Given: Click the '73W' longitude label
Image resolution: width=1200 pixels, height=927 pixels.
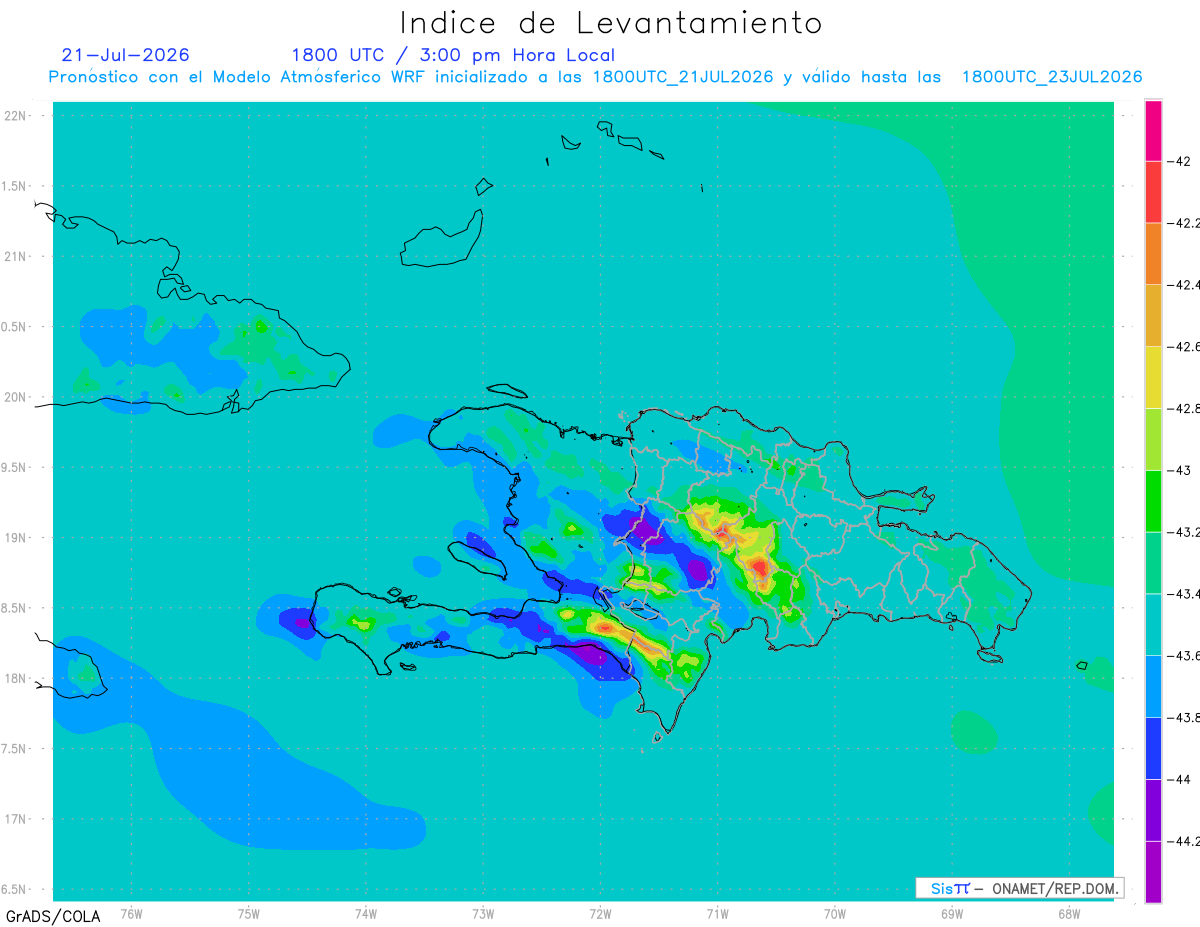Looking at the screenshot, I should 483,913.
